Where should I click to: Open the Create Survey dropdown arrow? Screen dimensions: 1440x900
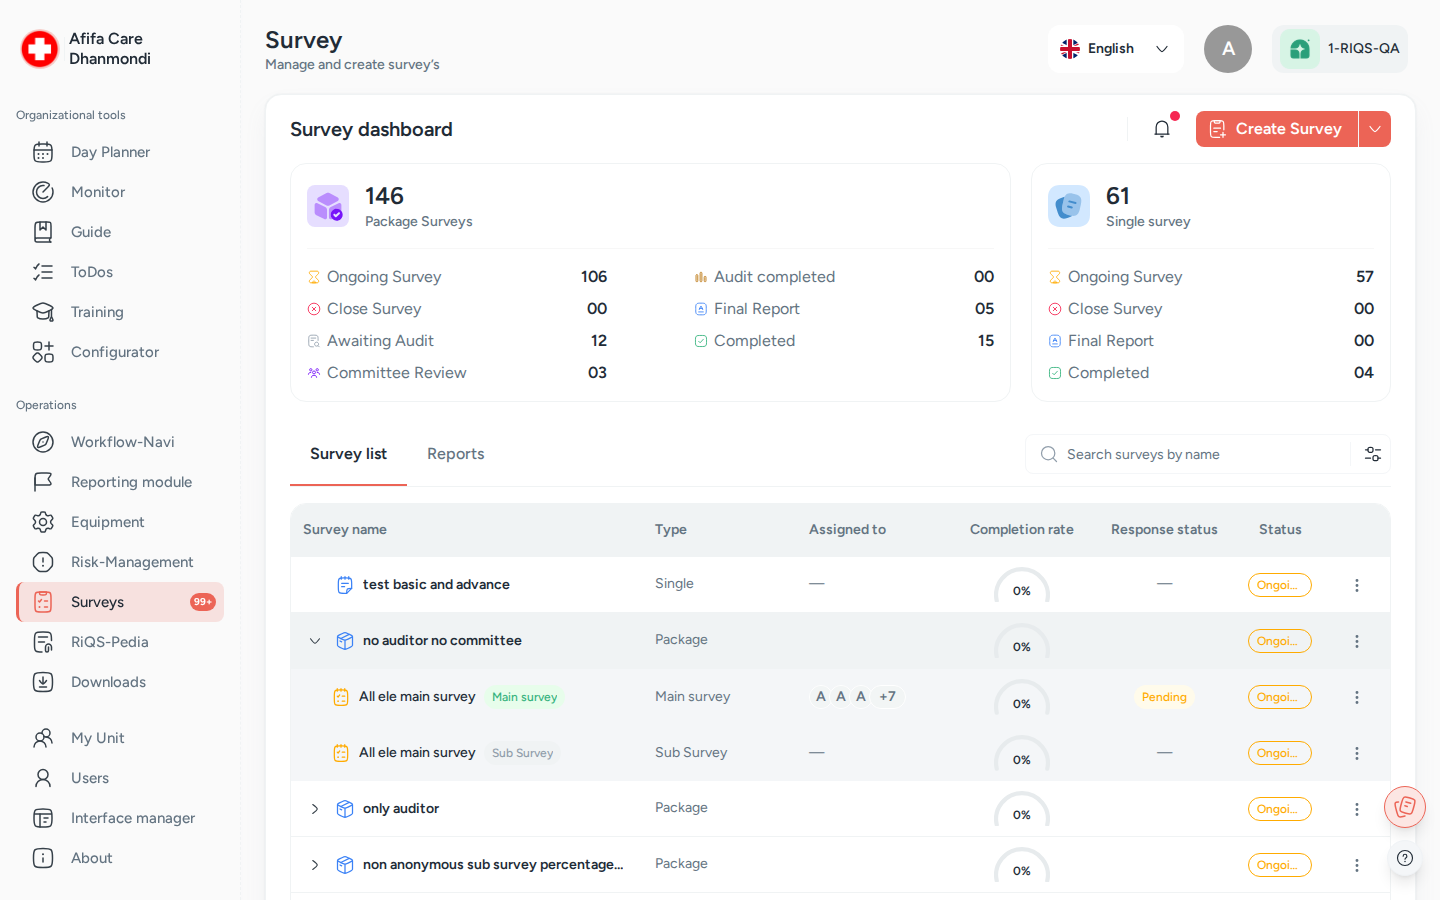coord(1375,129)
